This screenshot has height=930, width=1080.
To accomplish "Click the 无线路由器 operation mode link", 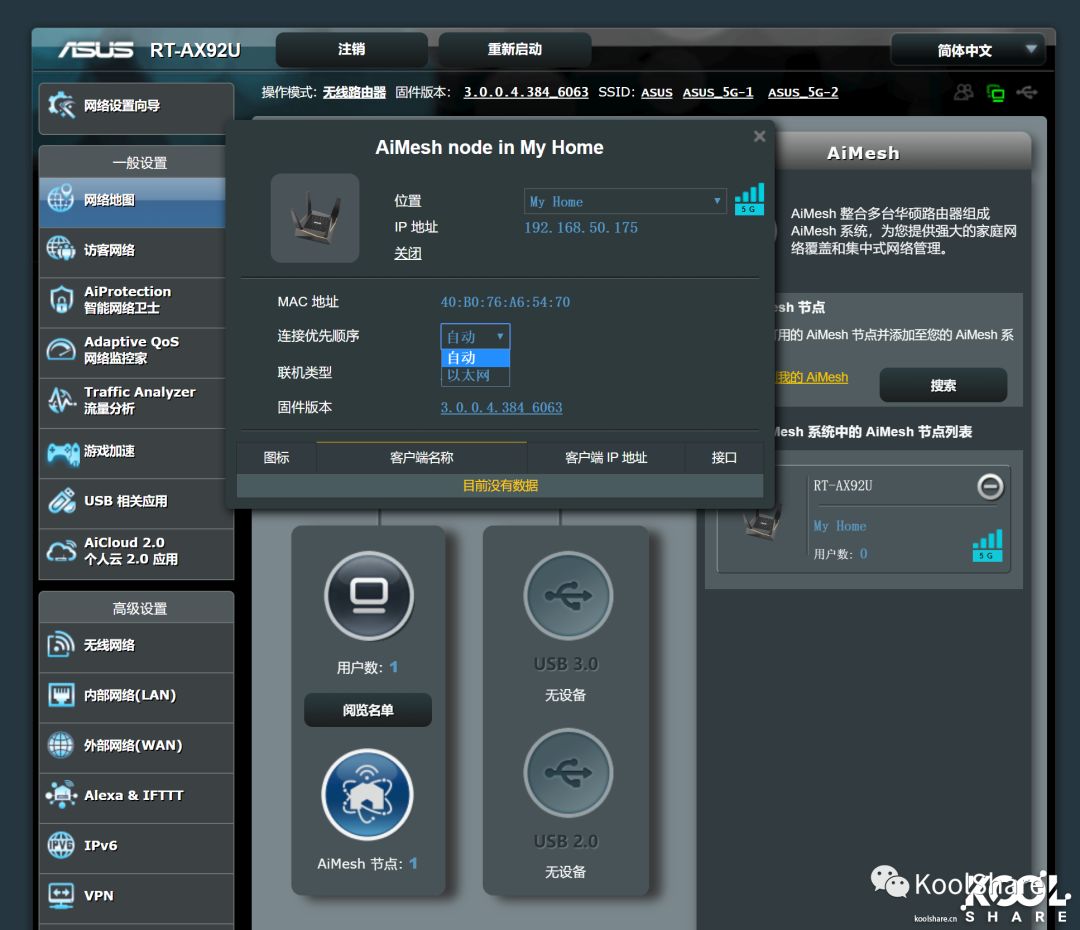I will pyautogui.click(x=354, y=92).
